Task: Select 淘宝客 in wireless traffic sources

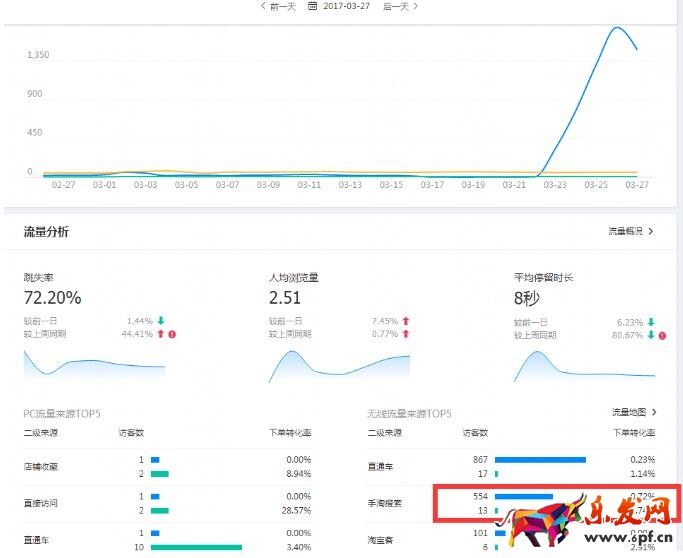Action: [381, 540]
